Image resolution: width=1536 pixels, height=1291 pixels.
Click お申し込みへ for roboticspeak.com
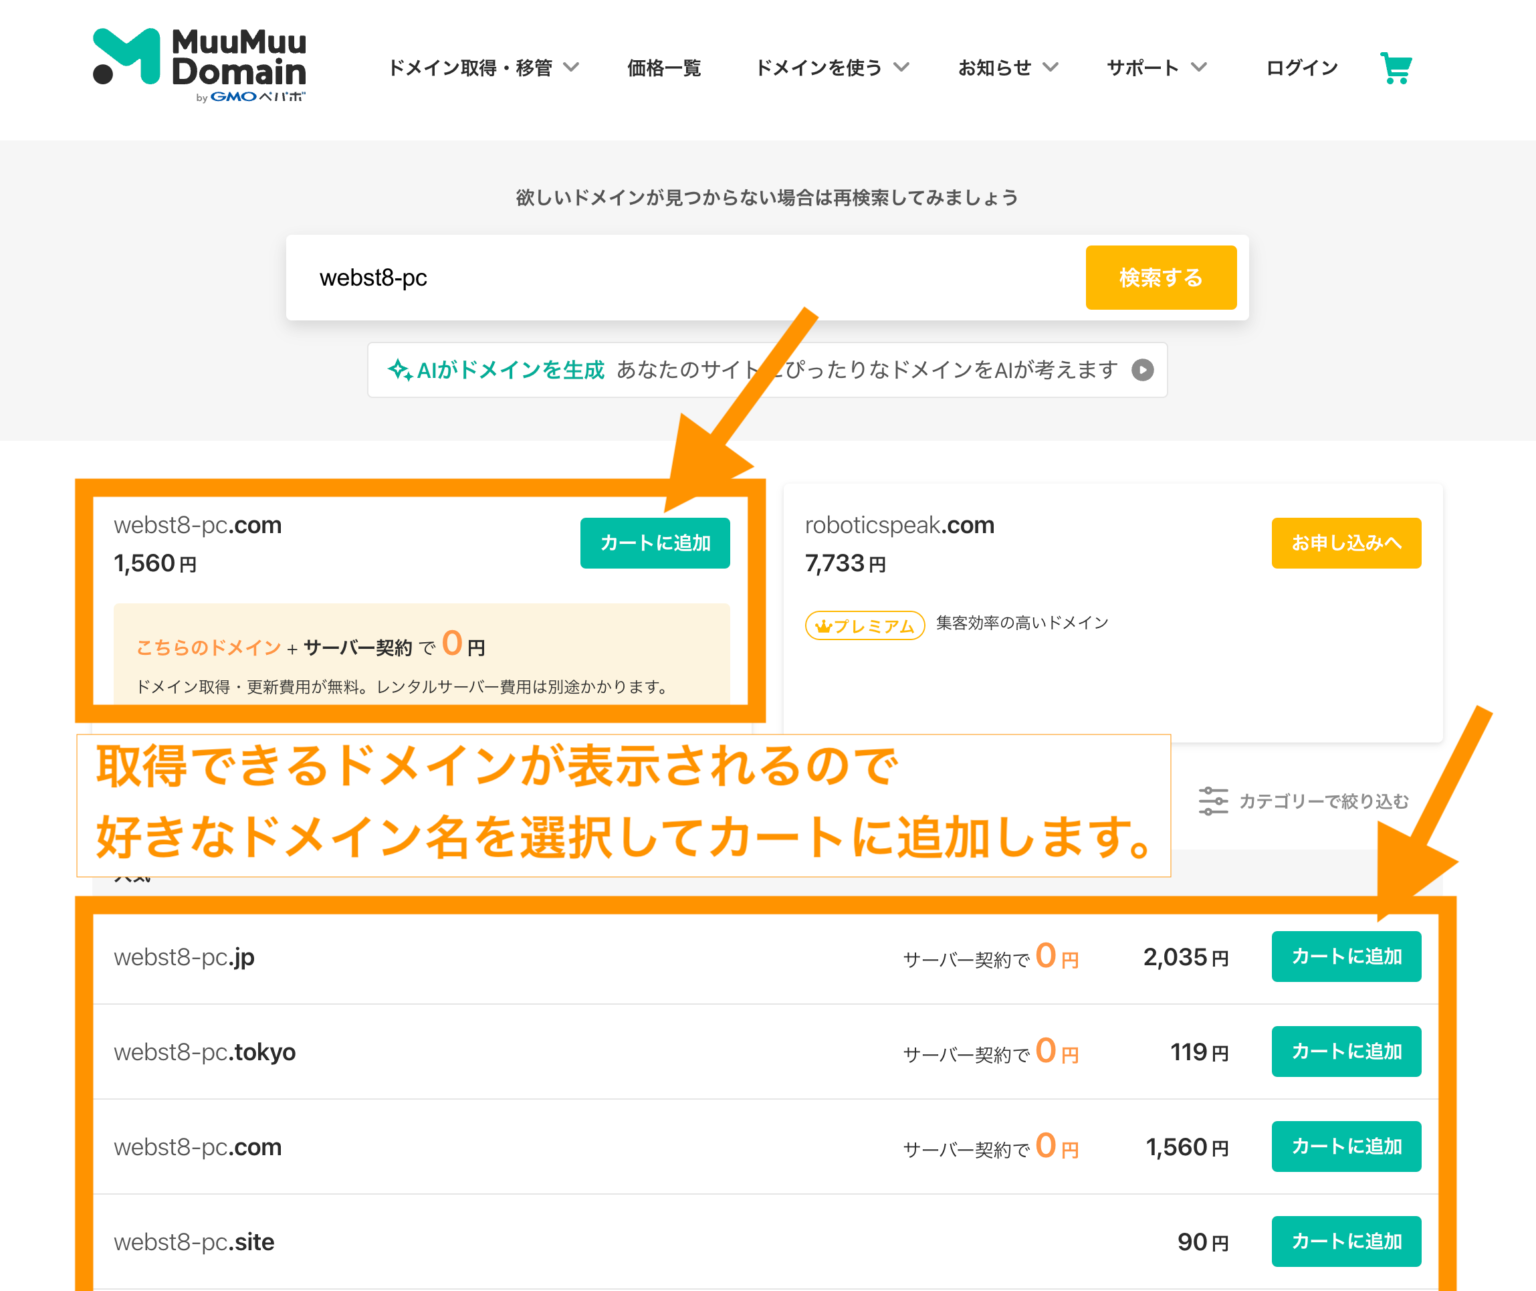pyautogui.click(x=1346, y=543)
